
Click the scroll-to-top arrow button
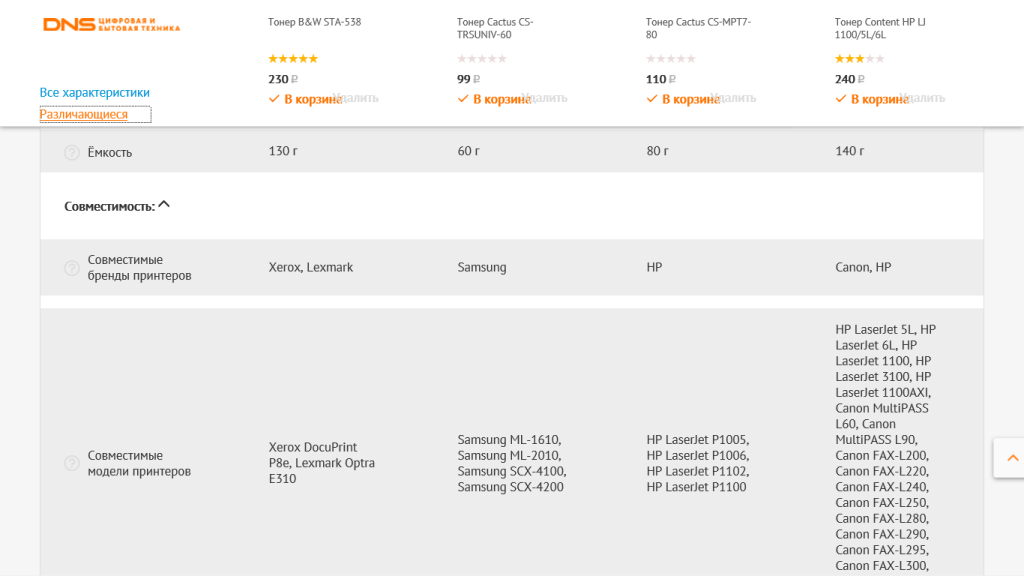pyautogui.click(x=1012, y=458)
